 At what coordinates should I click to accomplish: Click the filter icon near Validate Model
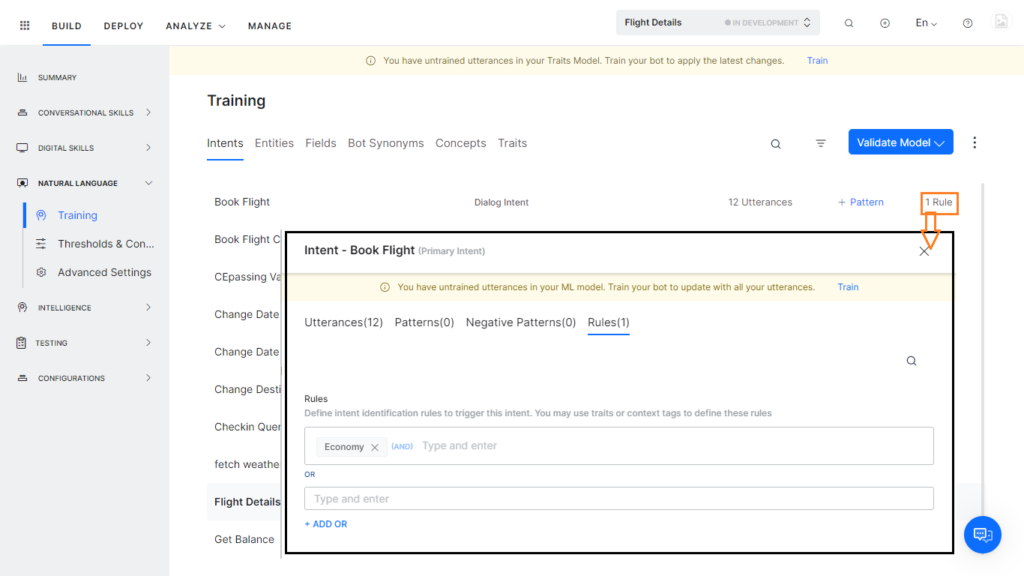[x=821, y=143]
